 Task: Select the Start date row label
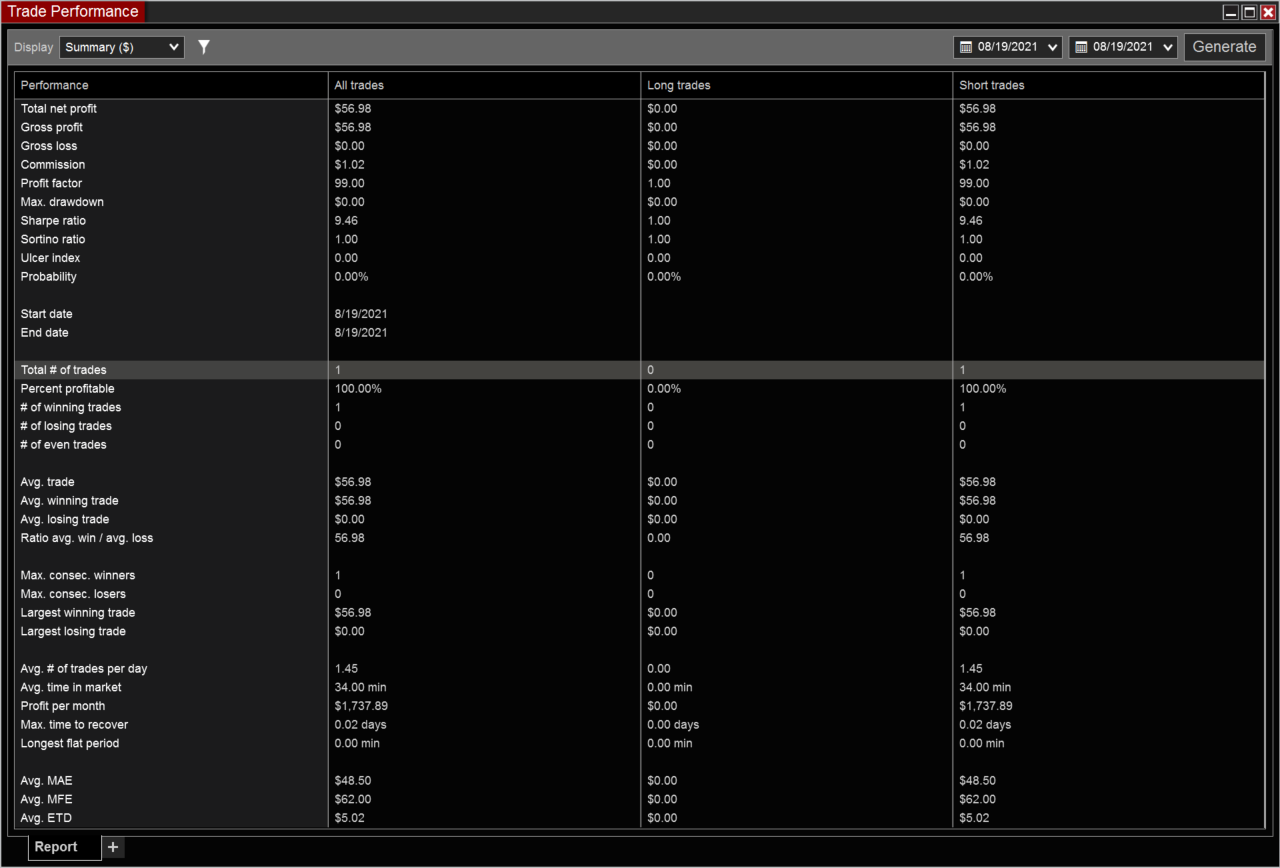coord(47,314)
